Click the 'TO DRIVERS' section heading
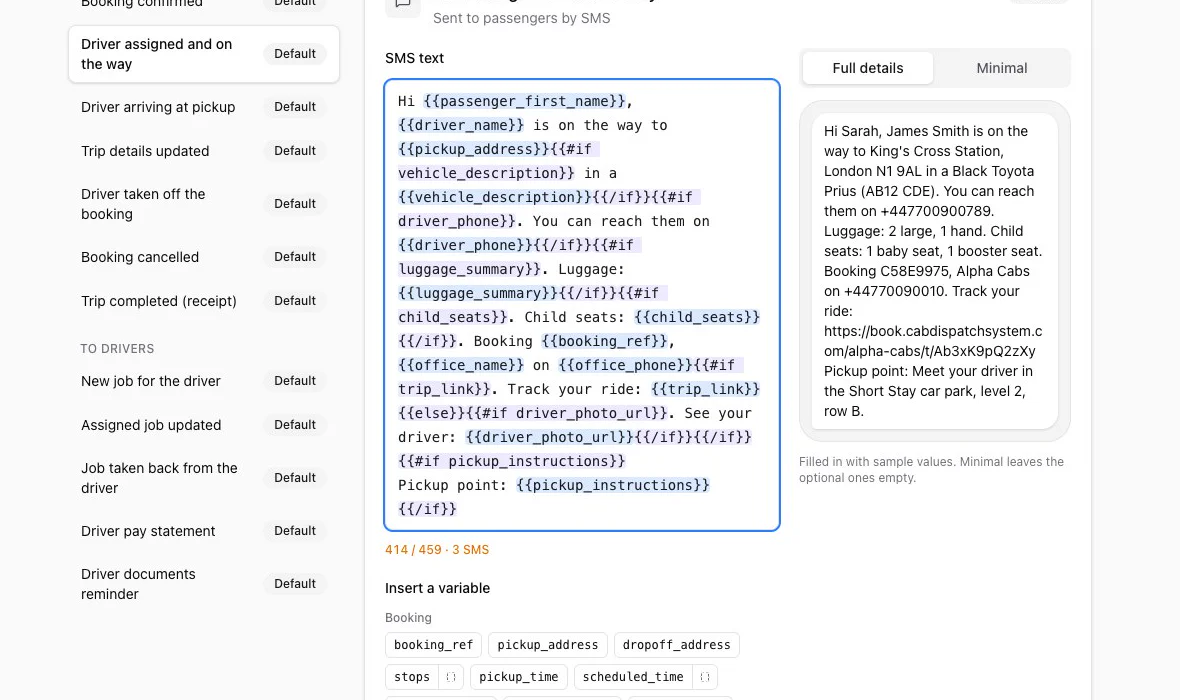The height and width of the screenshot is (700, 1180). coord(117,348)
